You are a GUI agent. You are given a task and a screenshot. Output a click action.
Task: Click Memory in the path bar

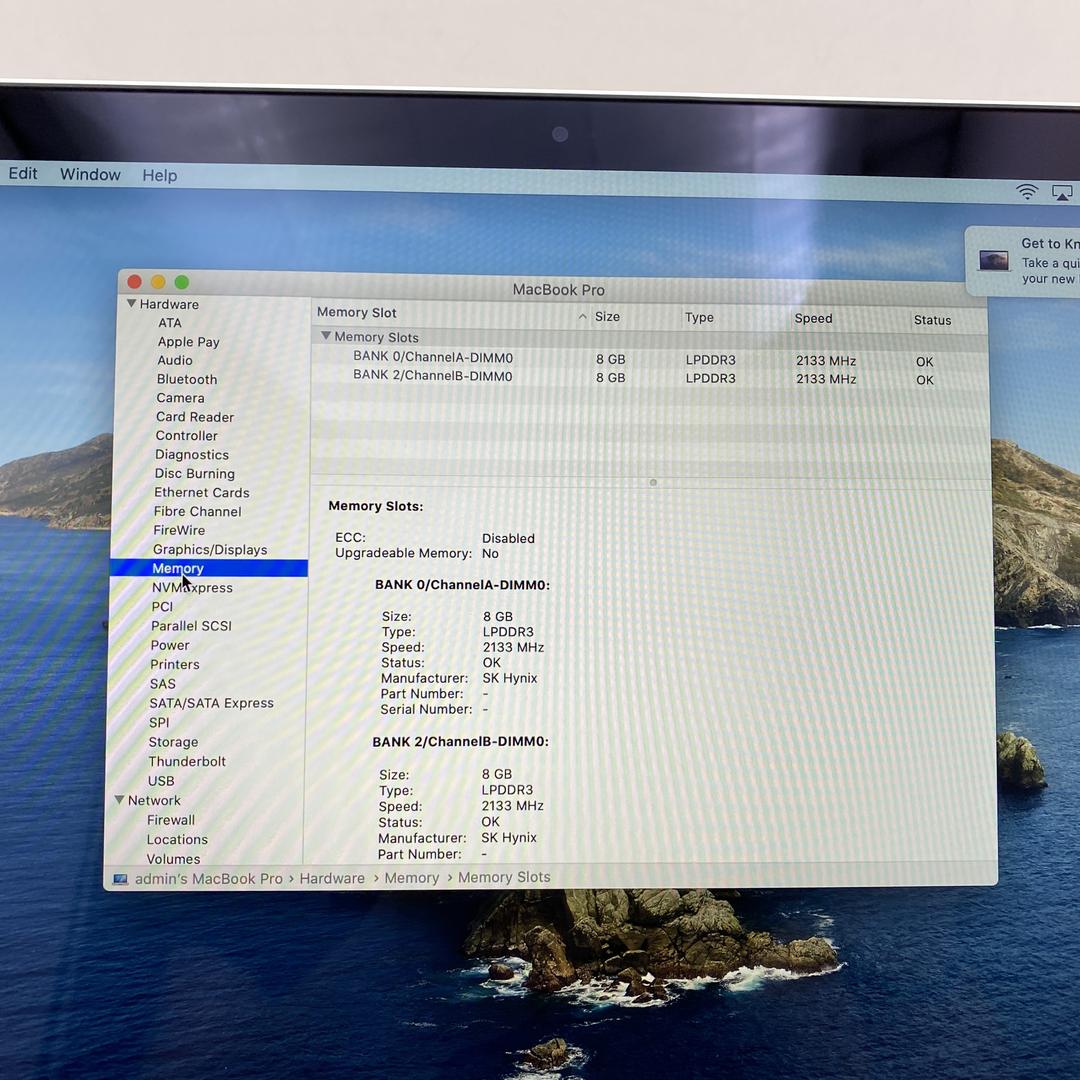(x=412, y=878)
